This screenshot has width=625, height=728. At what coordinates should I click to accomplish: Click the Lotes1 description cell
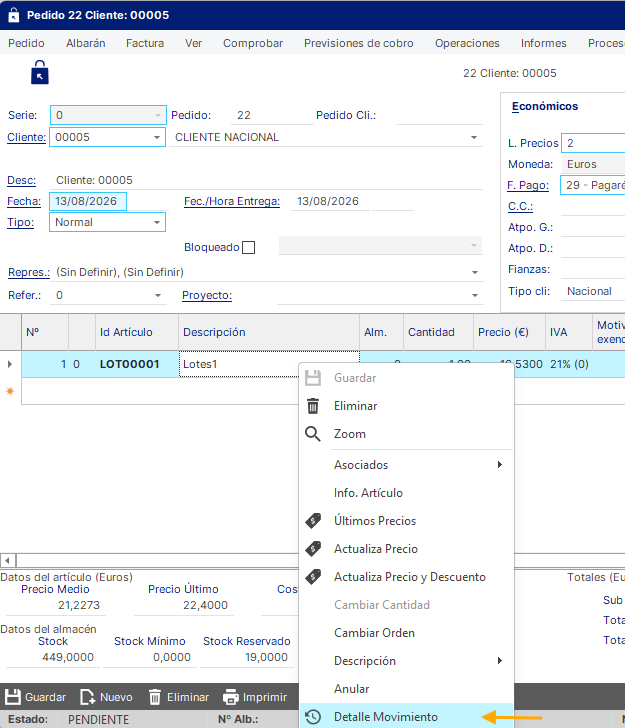pyautogui.click(x=269, y=364)
